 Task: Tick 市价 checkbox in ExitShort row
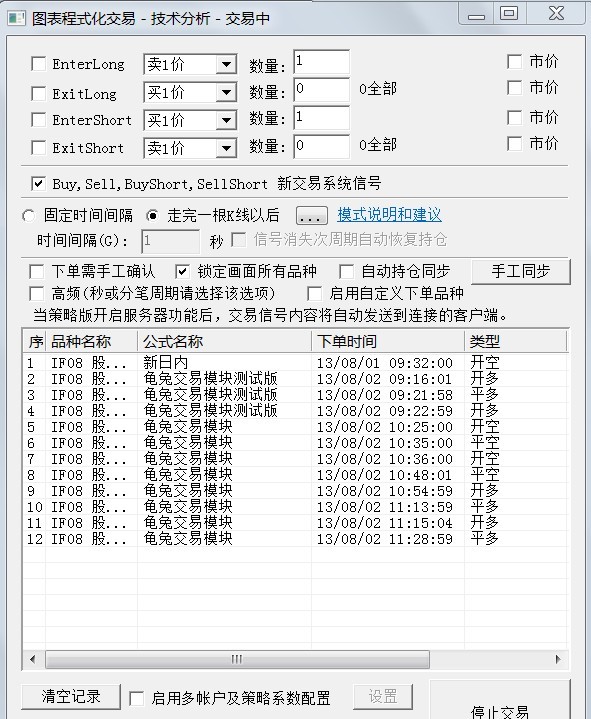pos(514,144)
